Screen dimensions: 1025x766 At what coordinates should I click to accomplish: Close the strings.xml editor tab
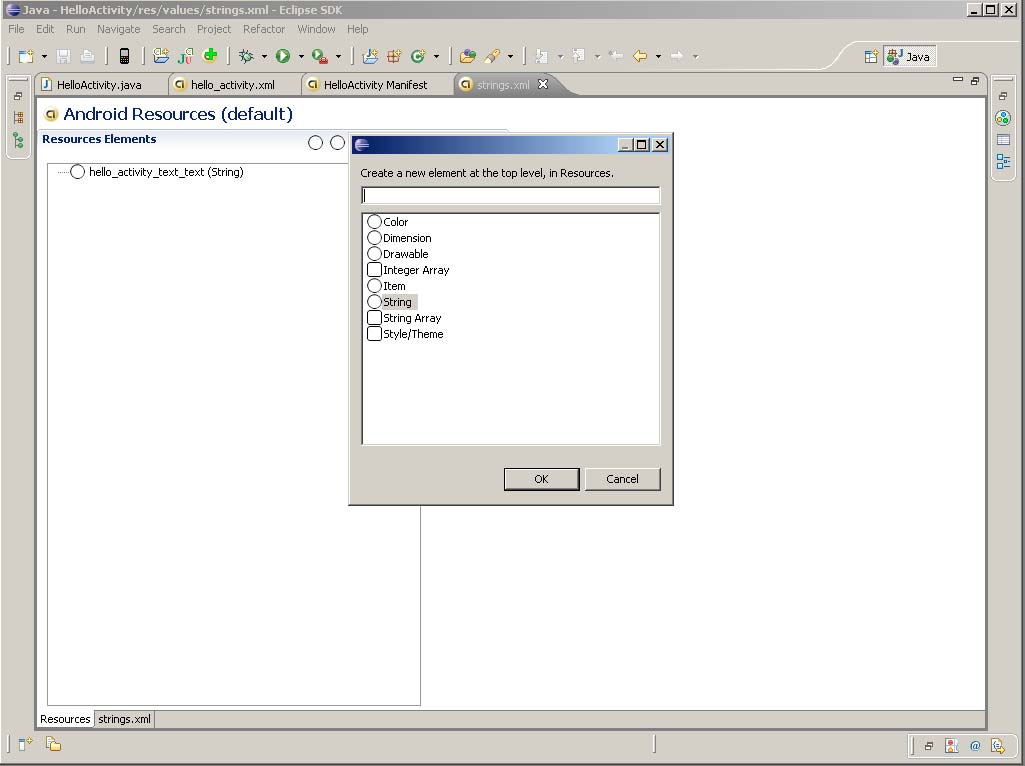543,84
